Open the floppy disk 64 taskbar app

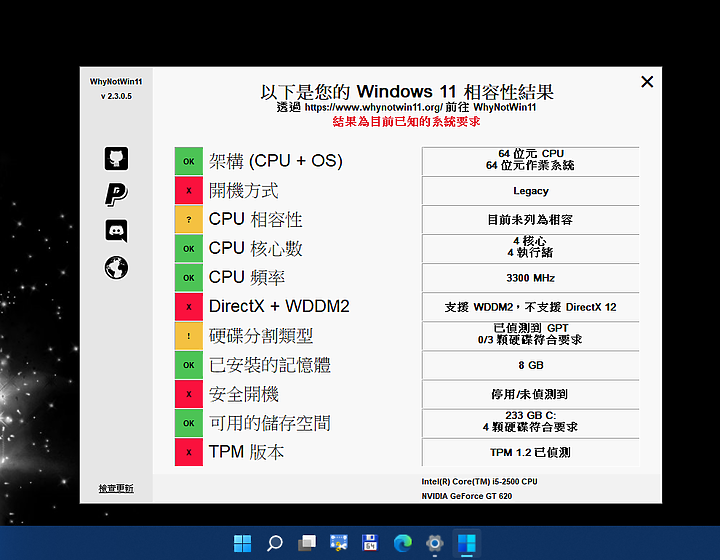(x=370, y=543)
